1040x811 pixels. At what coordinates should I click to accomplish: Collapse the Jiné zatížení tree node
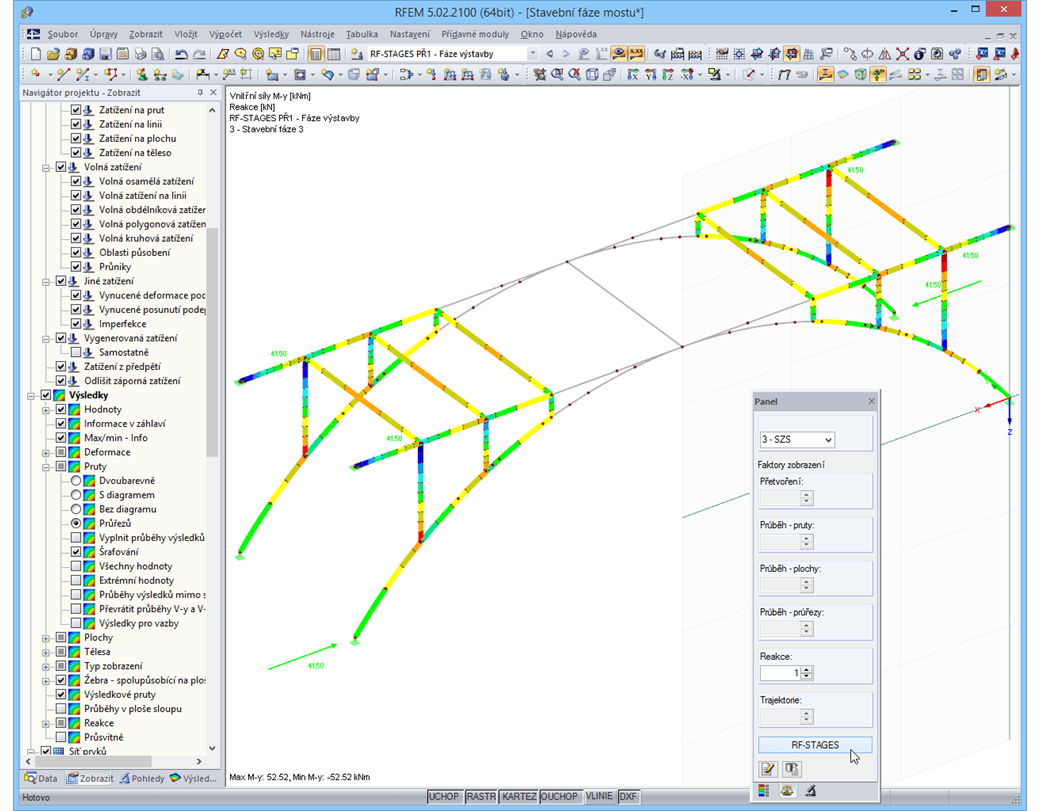point(46,282)
